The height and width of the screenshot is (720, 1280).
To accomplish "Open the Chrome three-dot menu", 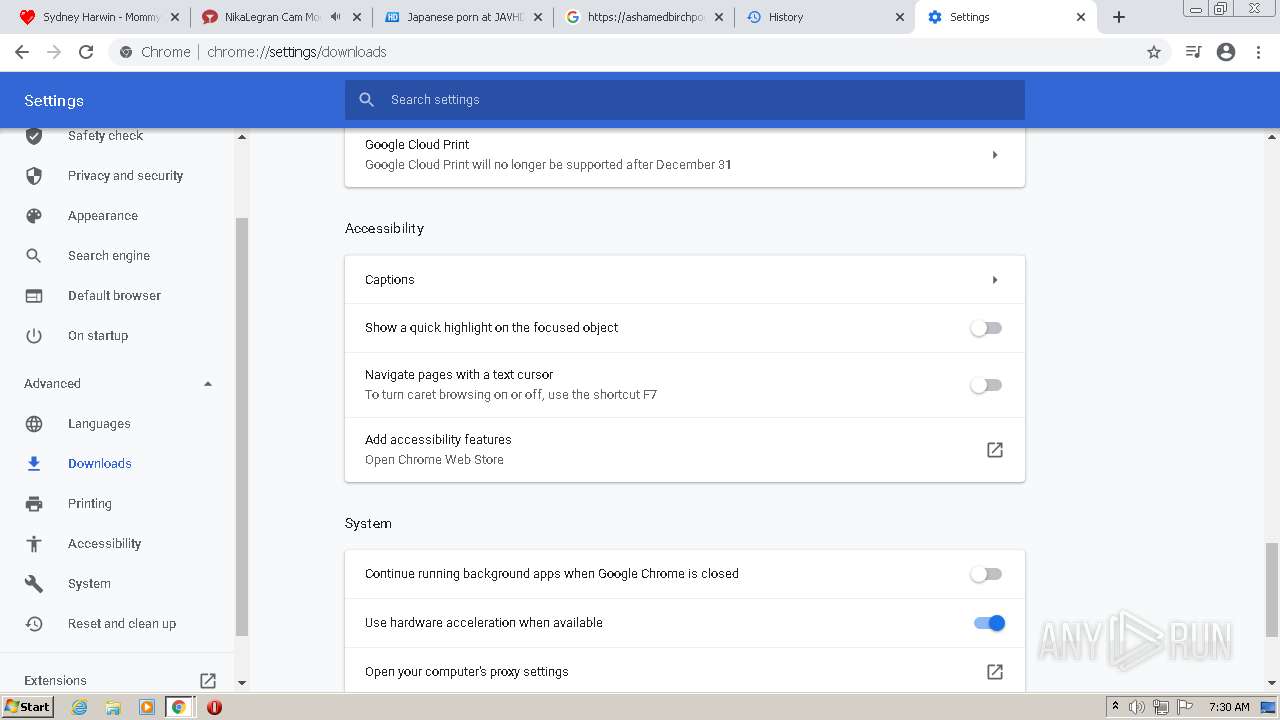I will click(1258, 52).
